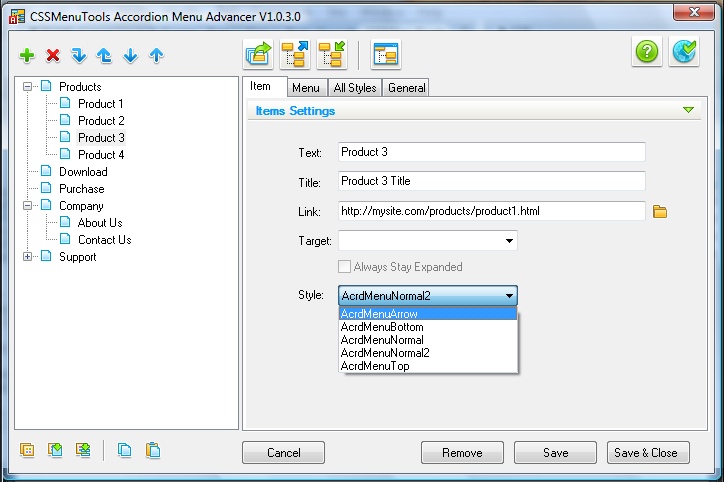Choose AcrdMenuArrow from the style list
Screen dimensions: 724x482
[x=428, y=314]
